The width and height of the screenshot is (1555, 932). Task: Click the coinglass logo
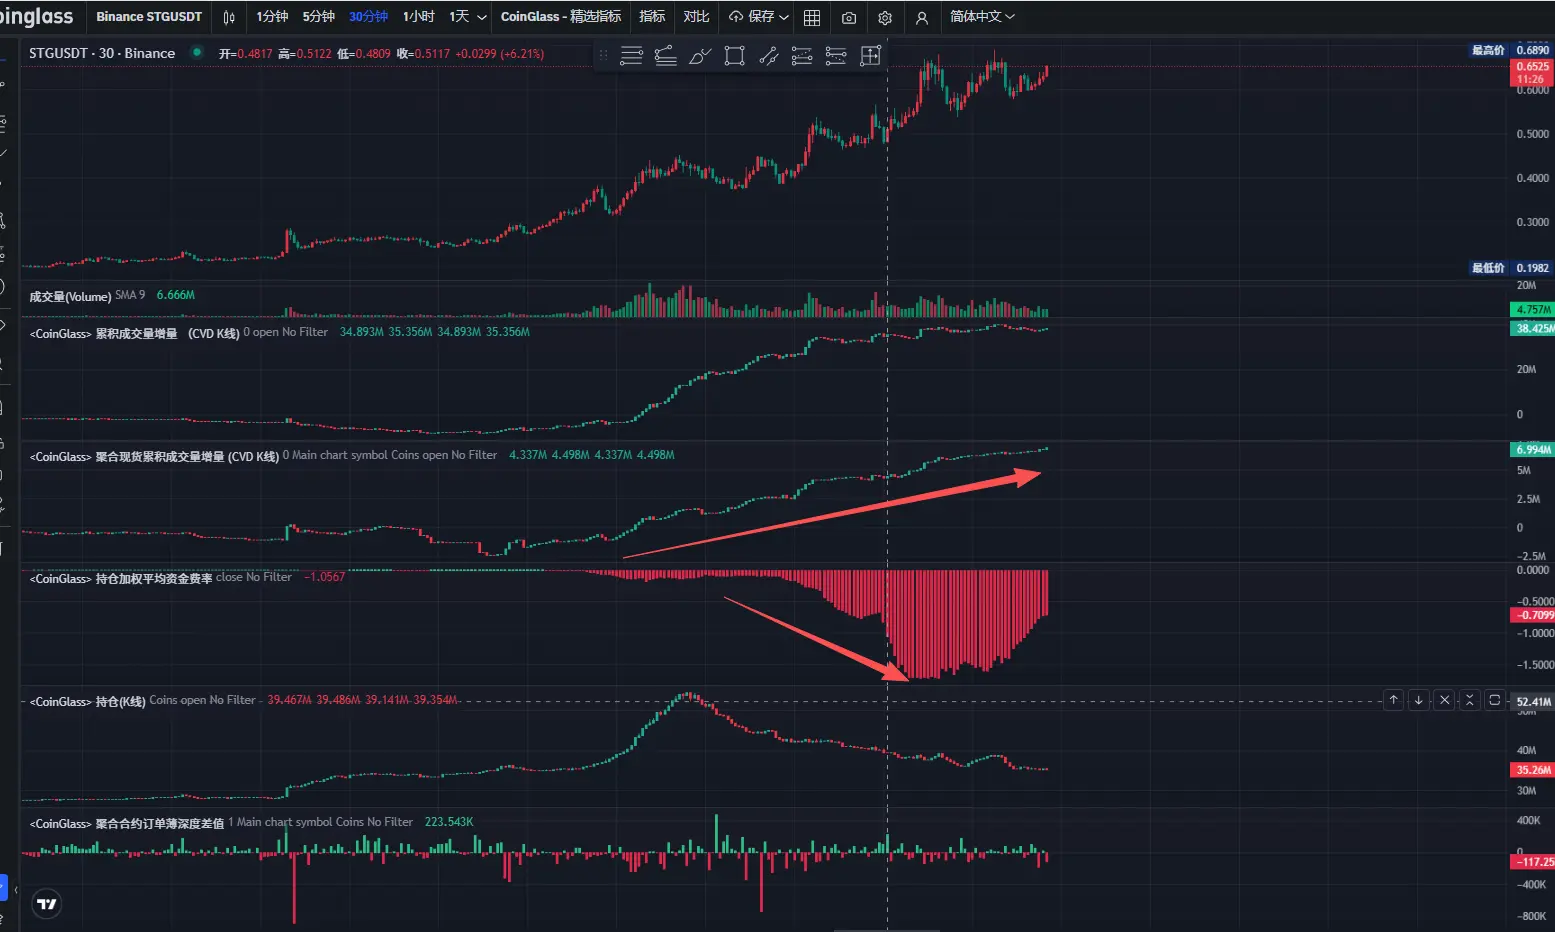click(37, 17)
